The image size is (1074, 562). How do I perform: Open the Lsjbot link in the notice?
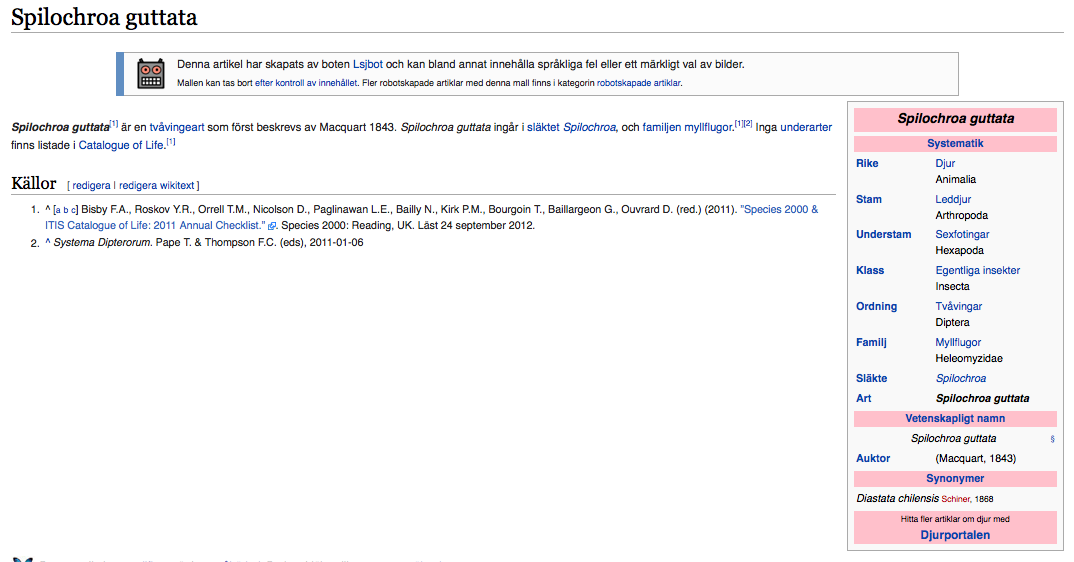(x=367, y=64)
